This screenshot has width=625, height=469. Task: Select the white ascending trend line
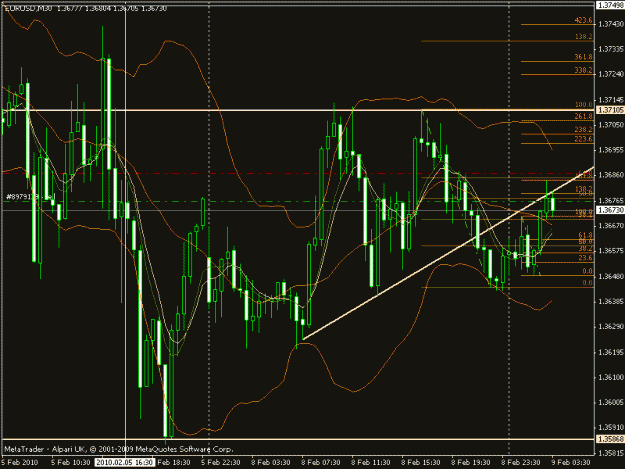[448, 253]
